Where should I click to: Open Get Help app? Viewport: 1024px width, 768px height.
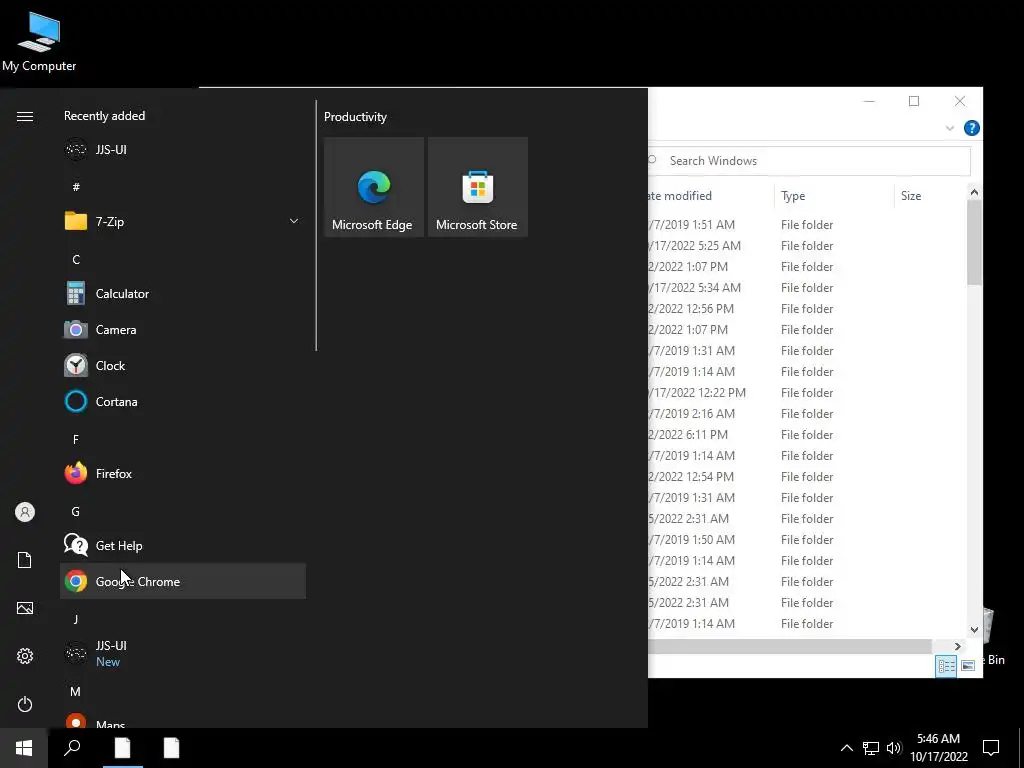tap(183, 545)
